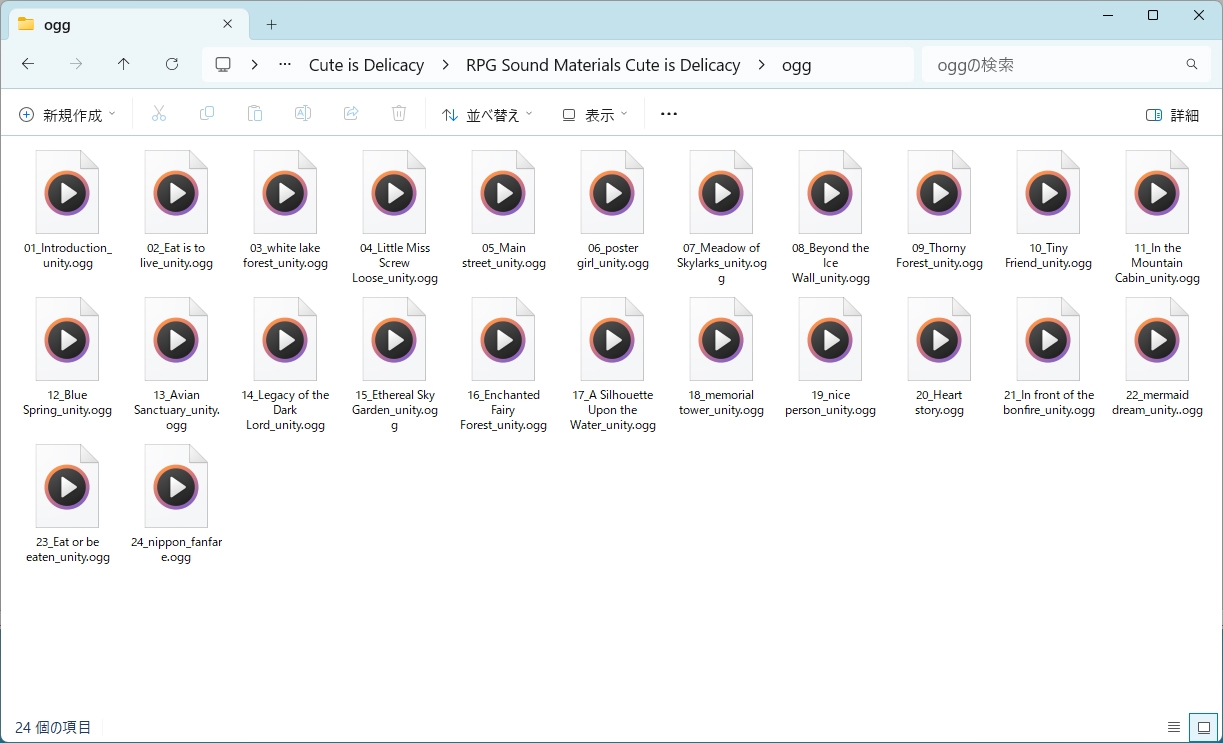The height and width of the screenshot is (743, 1223).
Task: Select file 19_nice person_unity.ogg
Action: pos(831,357)
